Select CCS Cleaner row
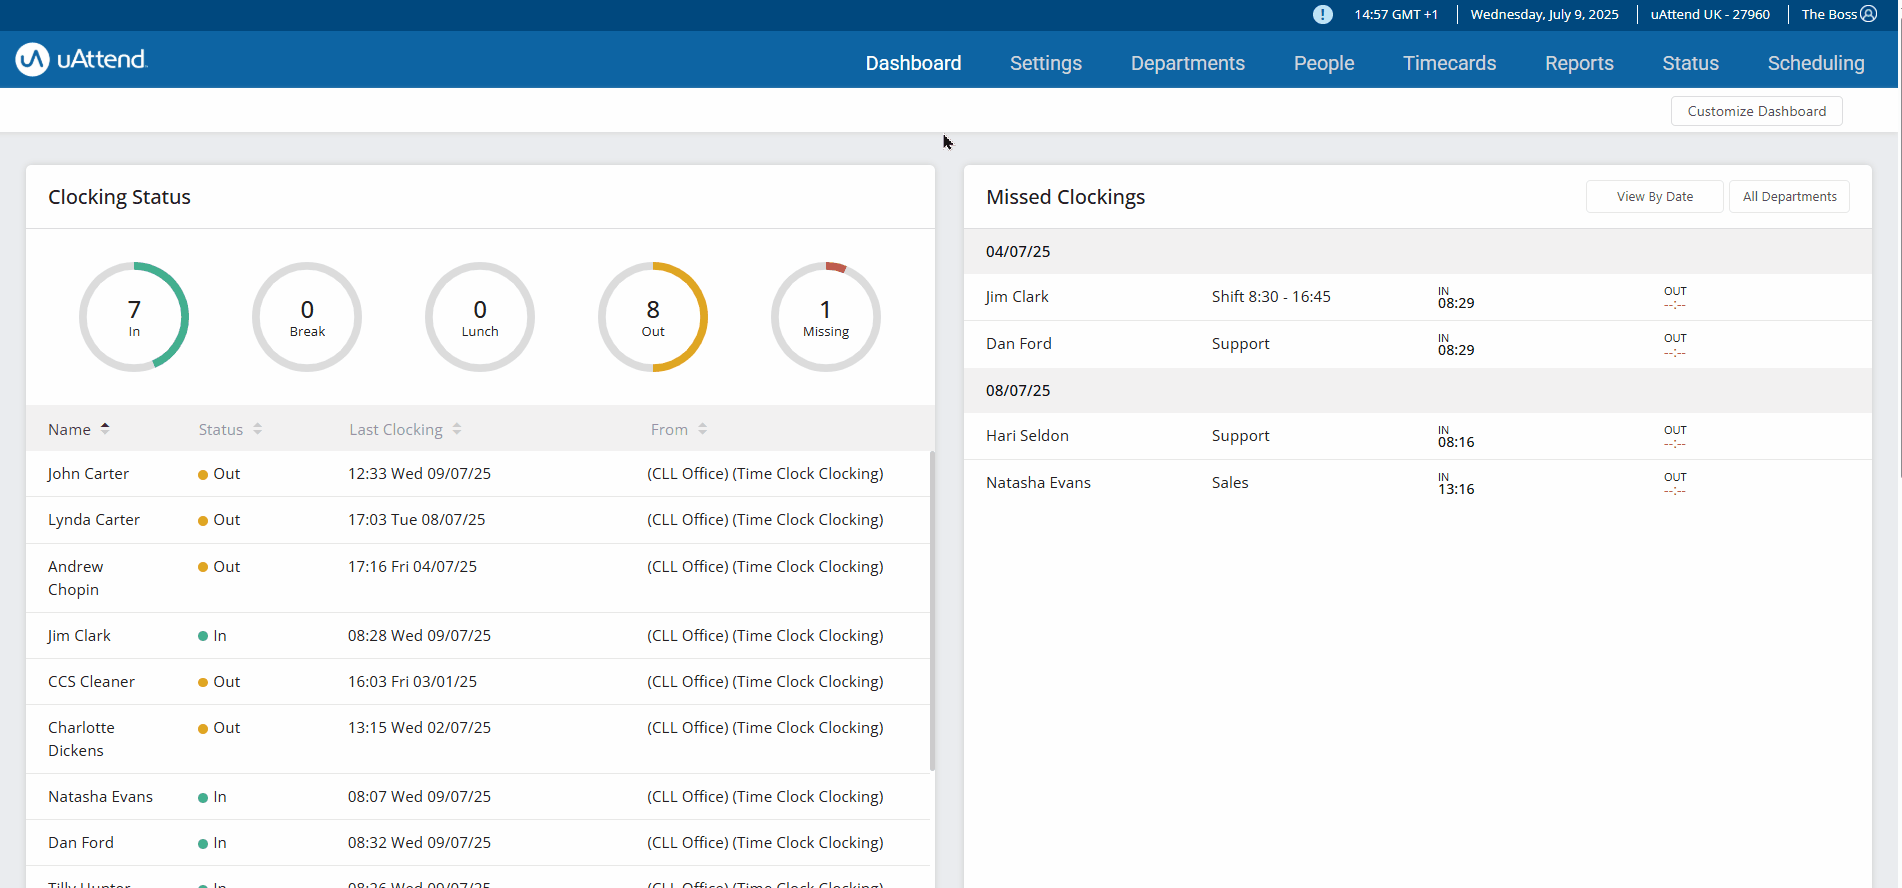1902x888 pixels. 478,682
